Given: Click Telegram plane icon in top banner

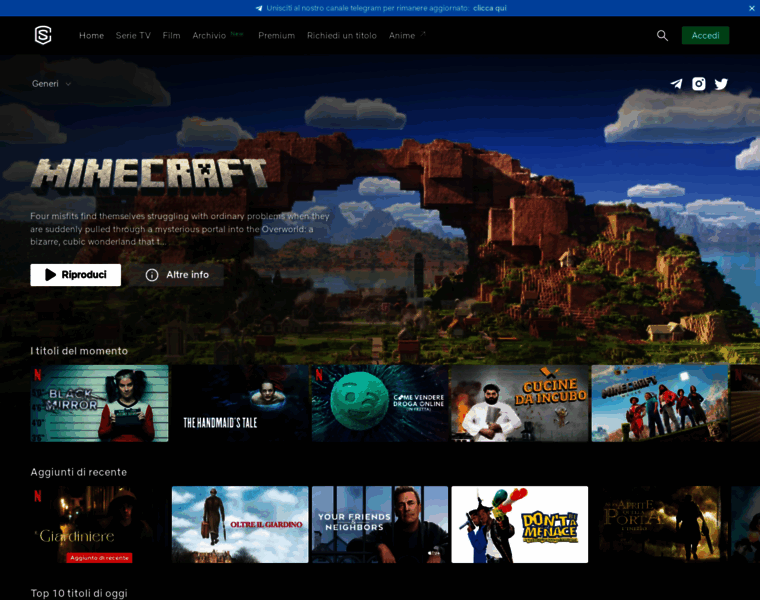Looking at the screenshot, I should (x=259, y=8).
